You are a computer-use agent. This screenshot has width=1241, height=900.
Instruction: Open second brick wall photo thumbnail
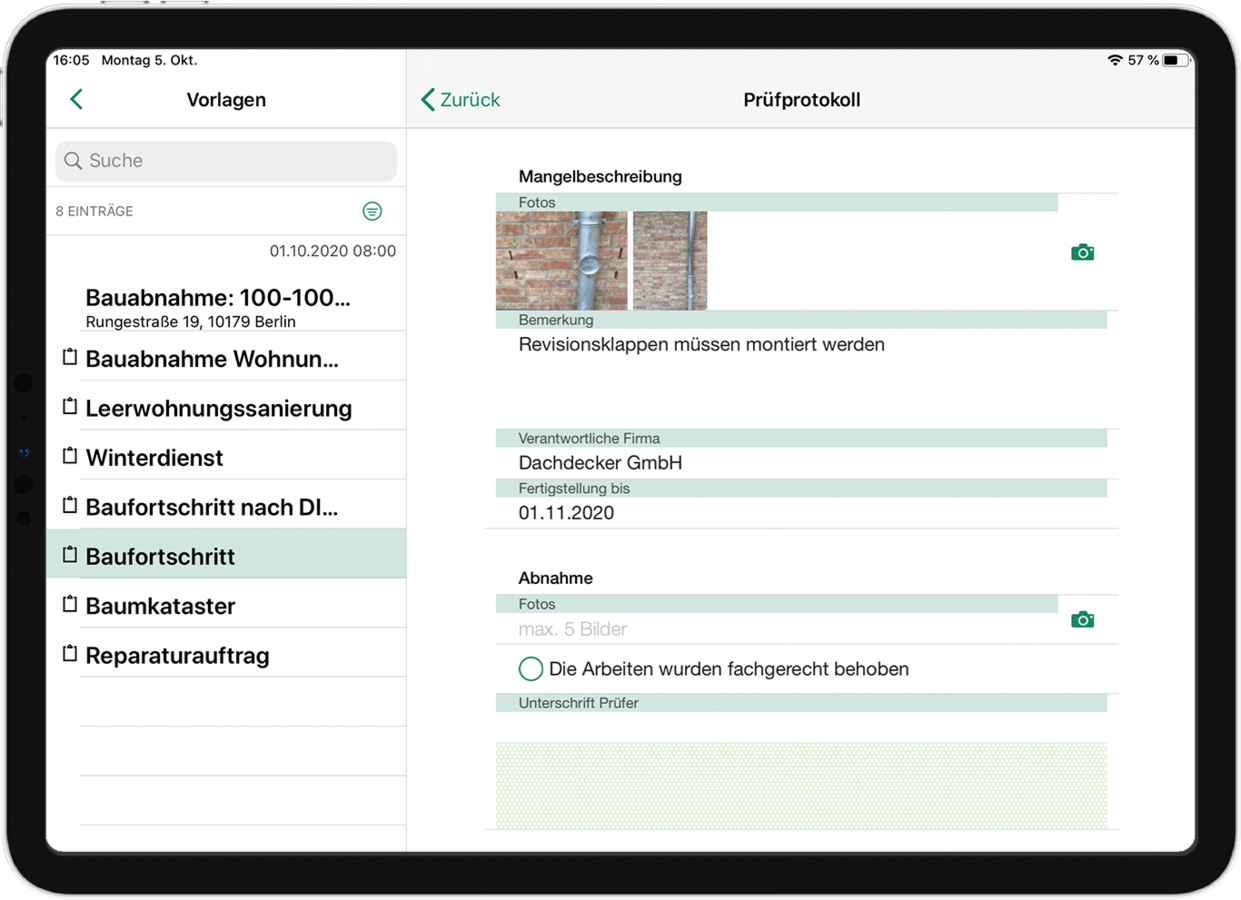(670, 260)
